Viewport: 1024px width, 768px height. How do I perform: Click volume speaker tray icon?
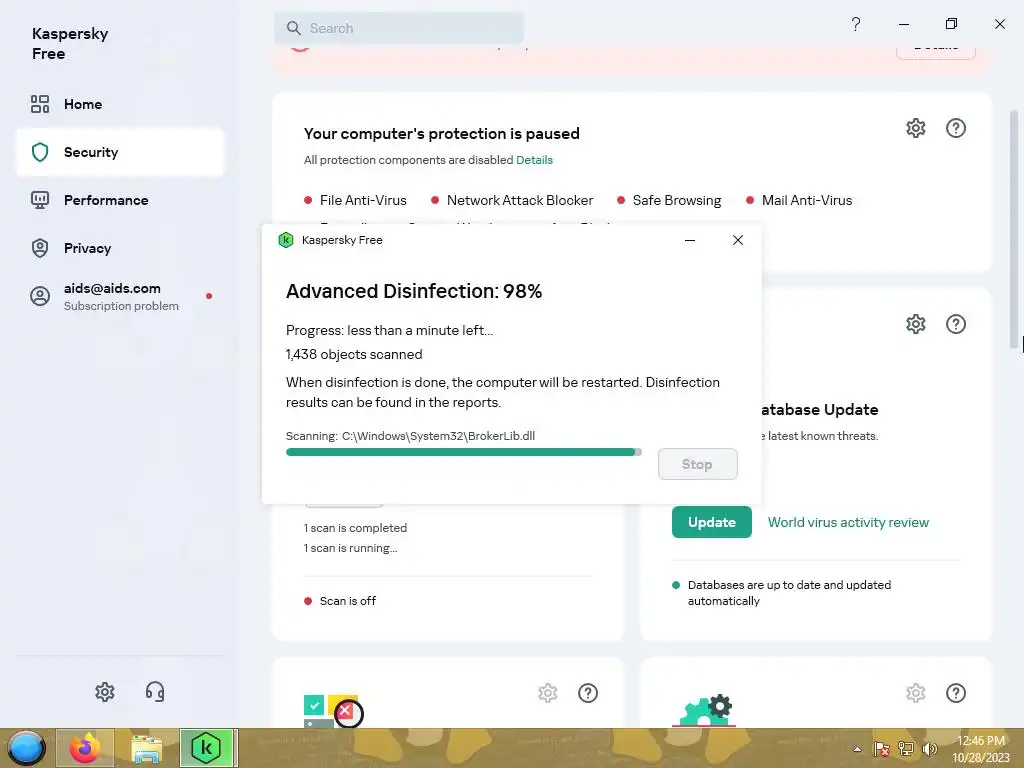tap(929, 749)
